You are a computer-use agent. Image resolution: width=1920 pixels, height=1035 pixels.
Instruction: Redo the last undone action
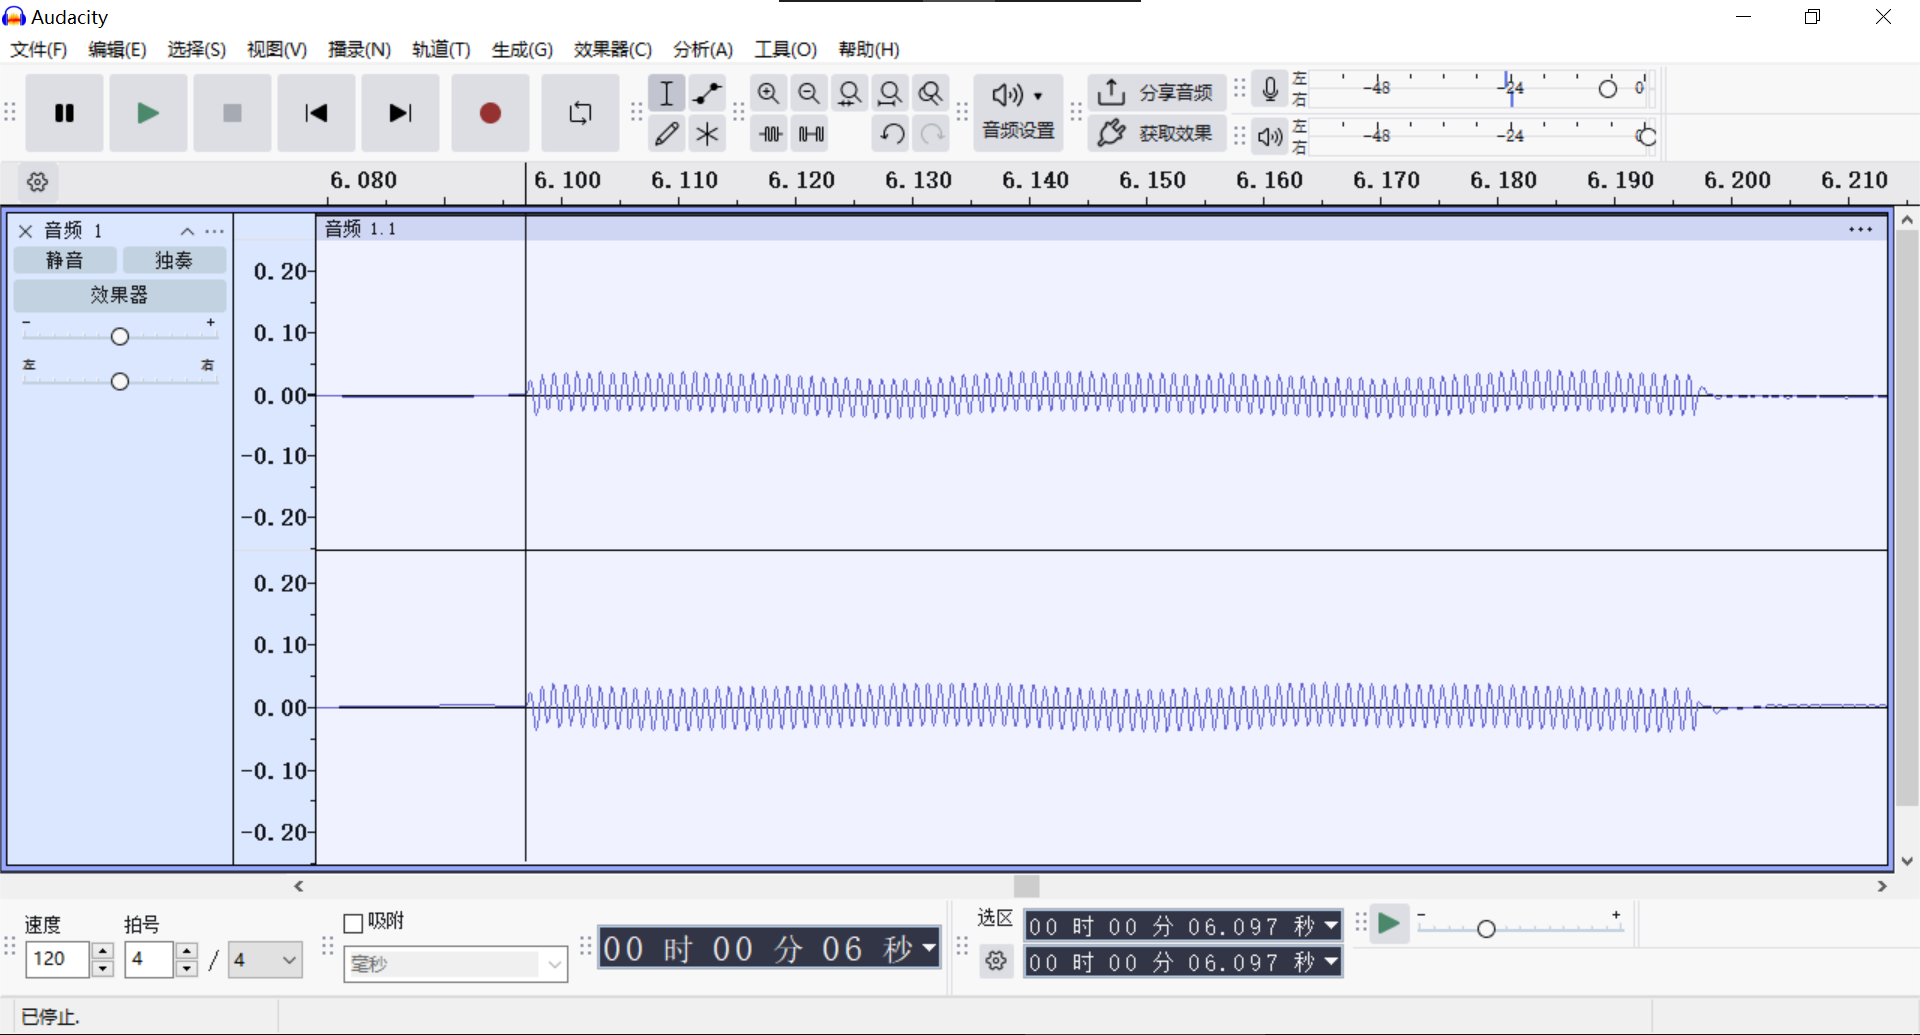tap(932, 133)
